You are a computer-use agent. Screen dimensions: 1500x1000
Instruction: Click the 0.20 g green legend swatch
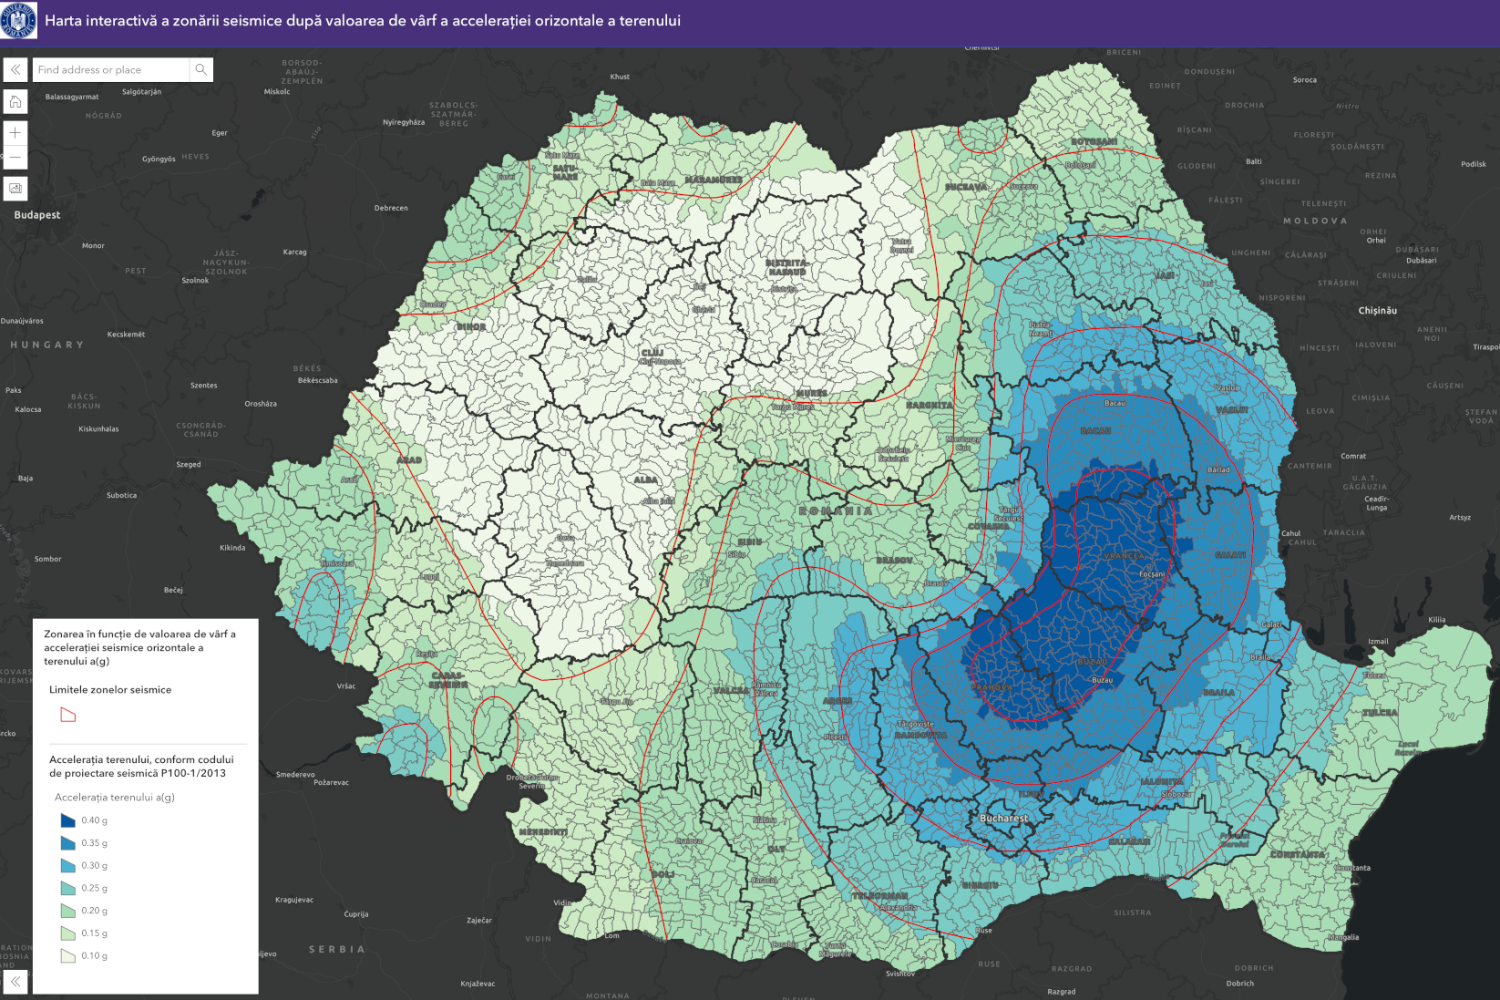68,911
